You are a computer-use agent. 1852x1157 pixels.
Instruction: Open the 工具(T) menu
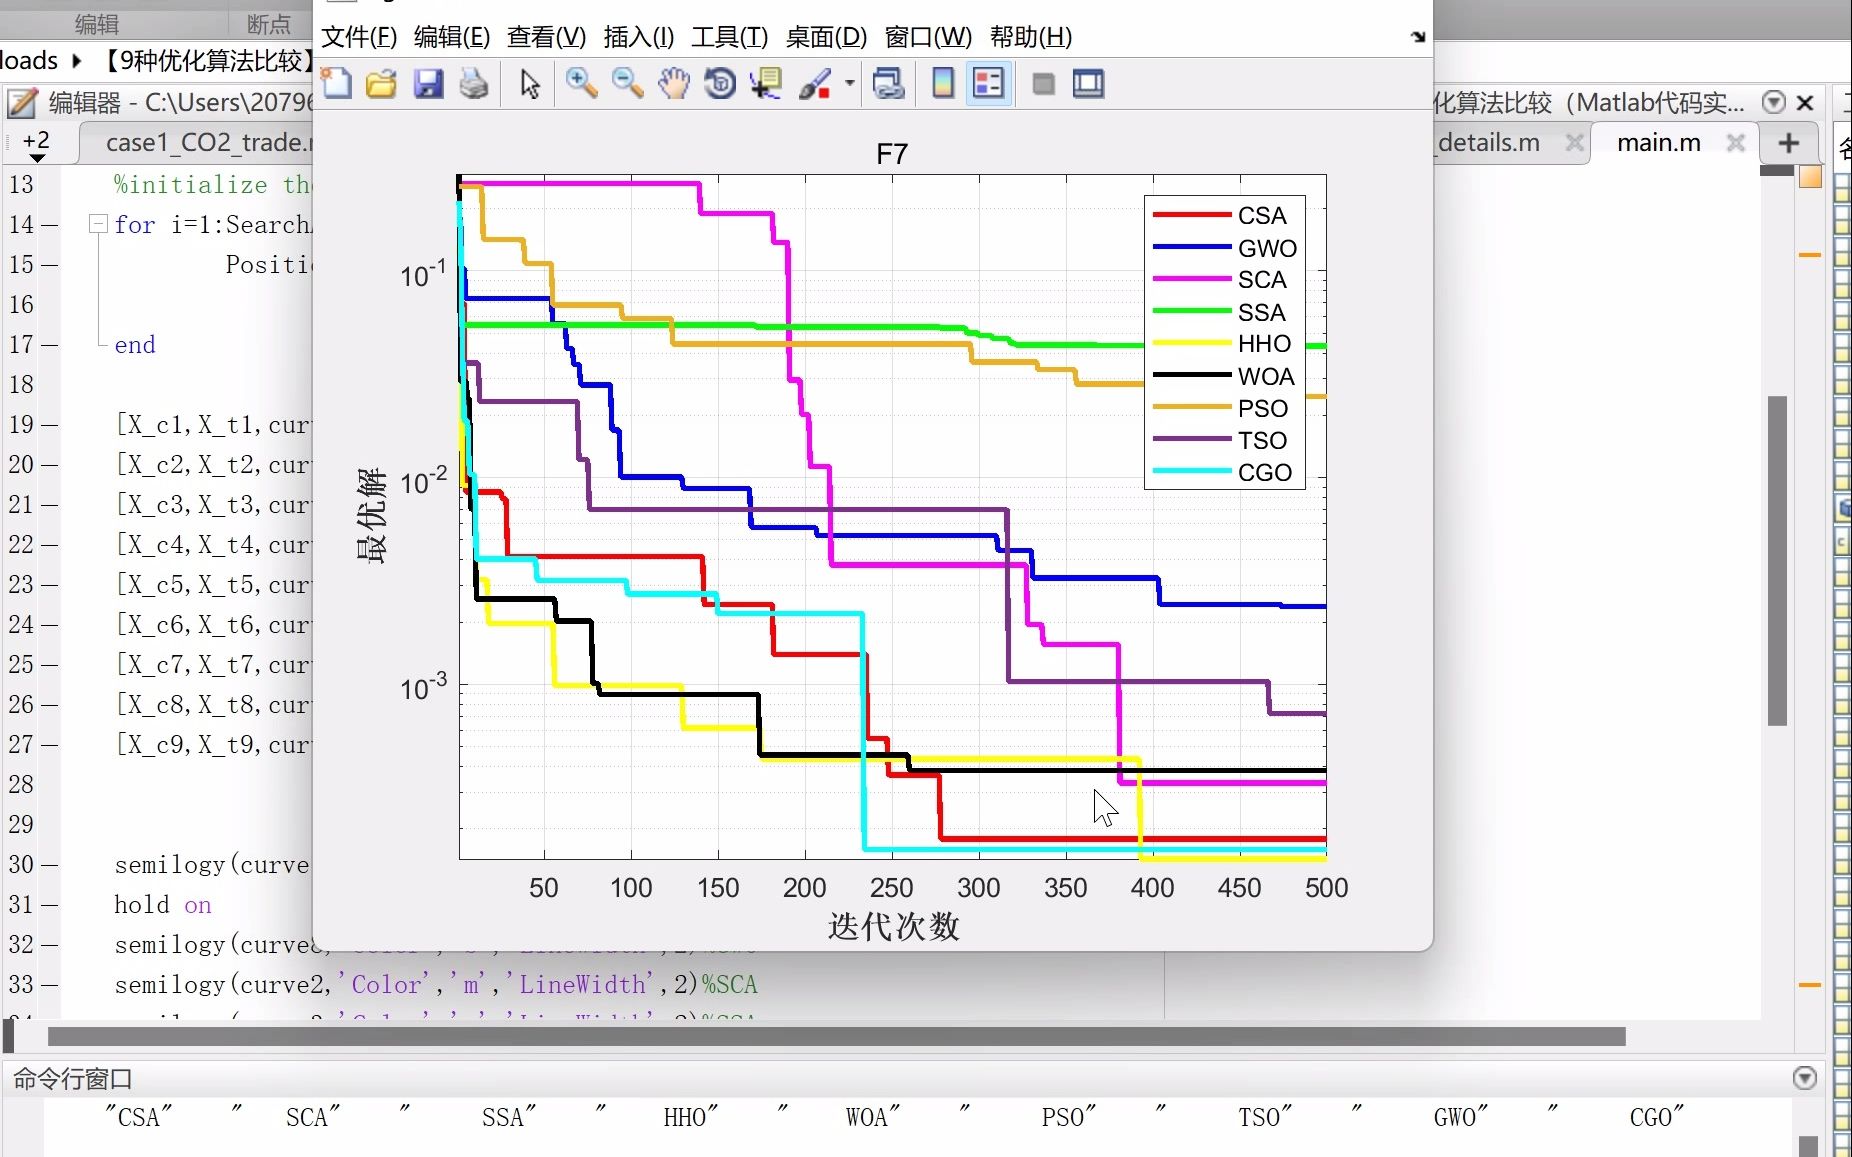tap(729, 37)
